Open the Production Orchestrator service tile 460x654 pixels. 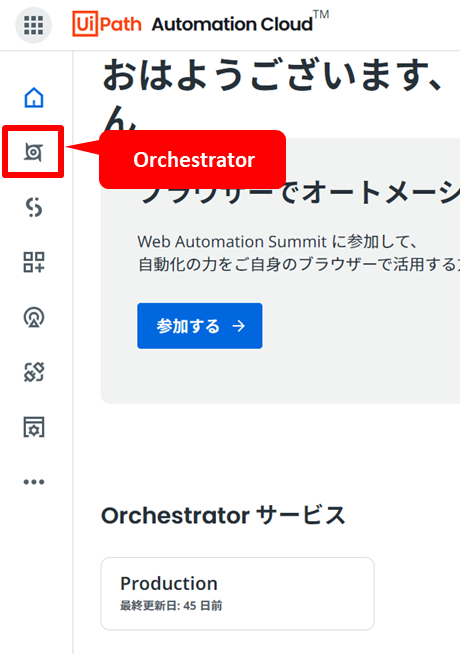click(238, 594)
